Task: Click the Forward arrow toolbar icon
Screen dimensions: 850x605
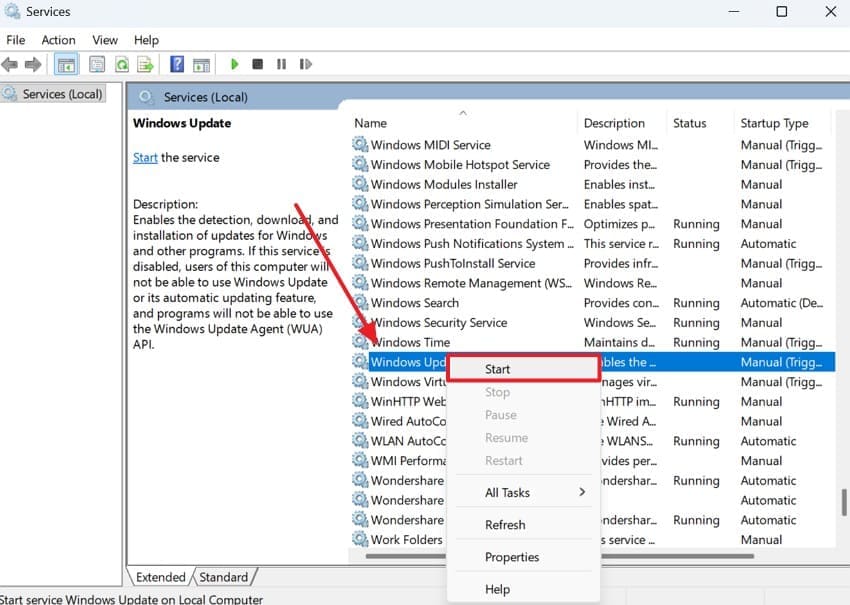Action: coord(33,65)
